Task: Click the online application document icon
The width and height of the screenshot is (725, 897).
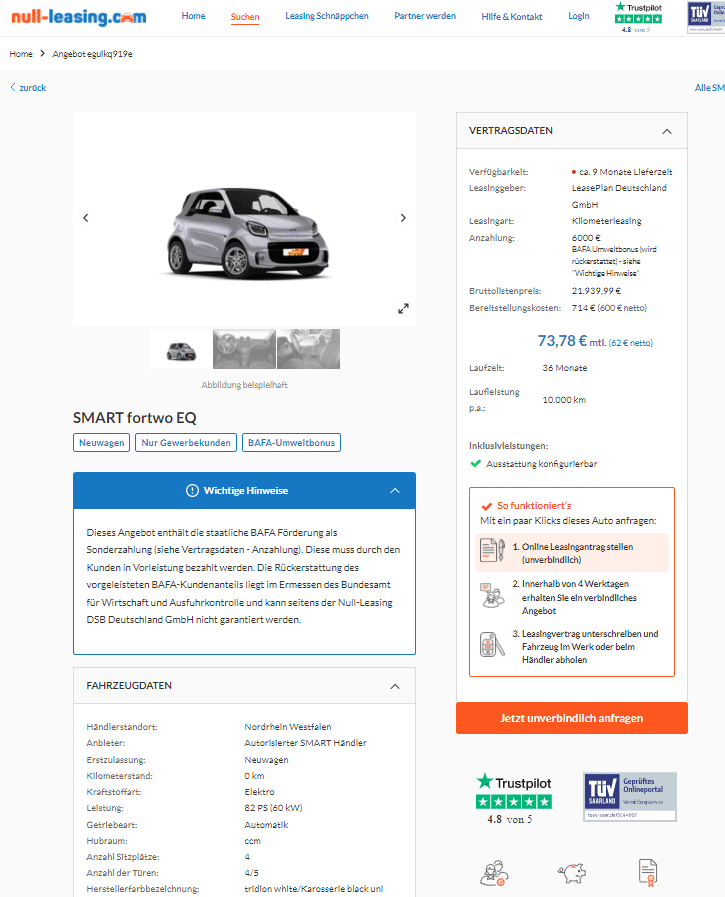Action: (492, 551)
